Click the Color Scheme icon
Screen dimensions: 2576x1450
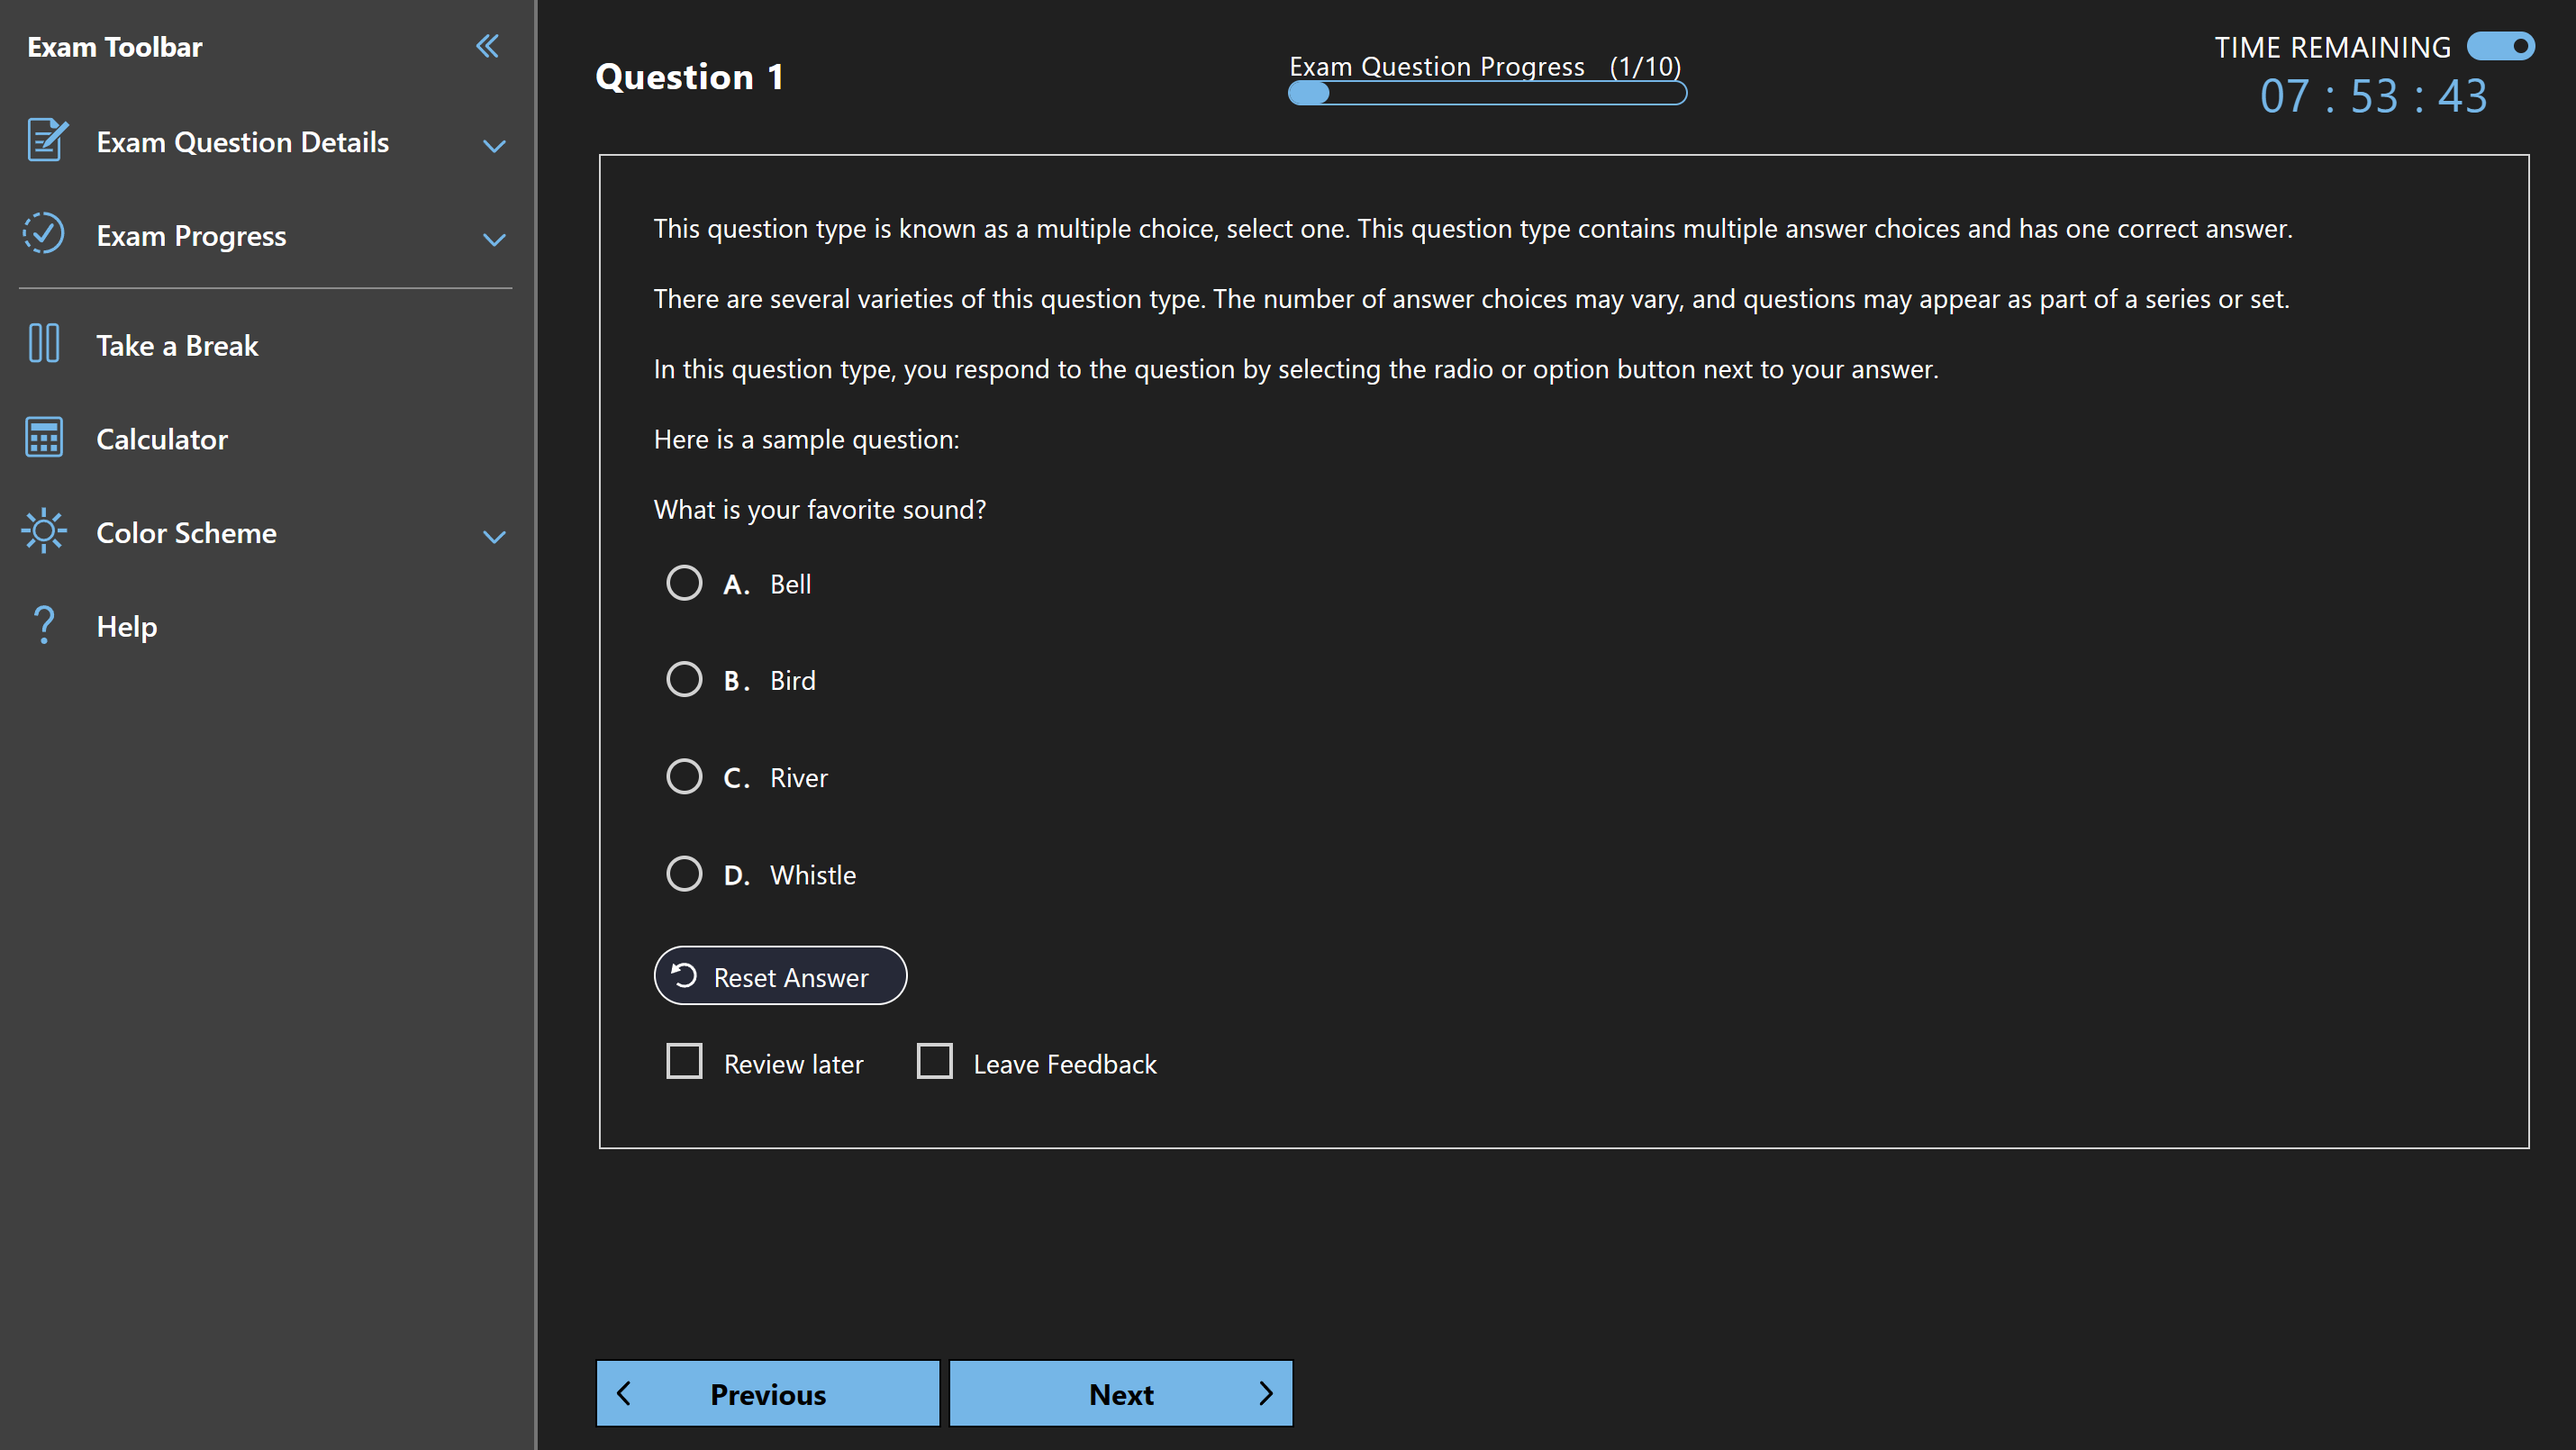coord(42,530)
